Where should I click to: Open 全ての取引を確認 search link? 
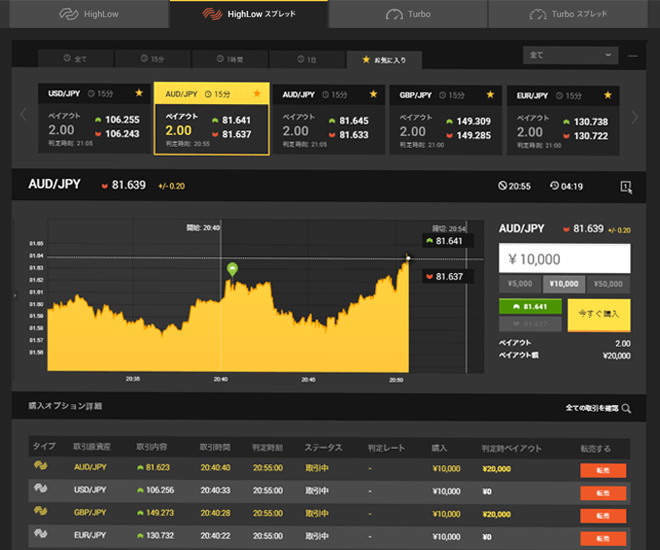598,408
